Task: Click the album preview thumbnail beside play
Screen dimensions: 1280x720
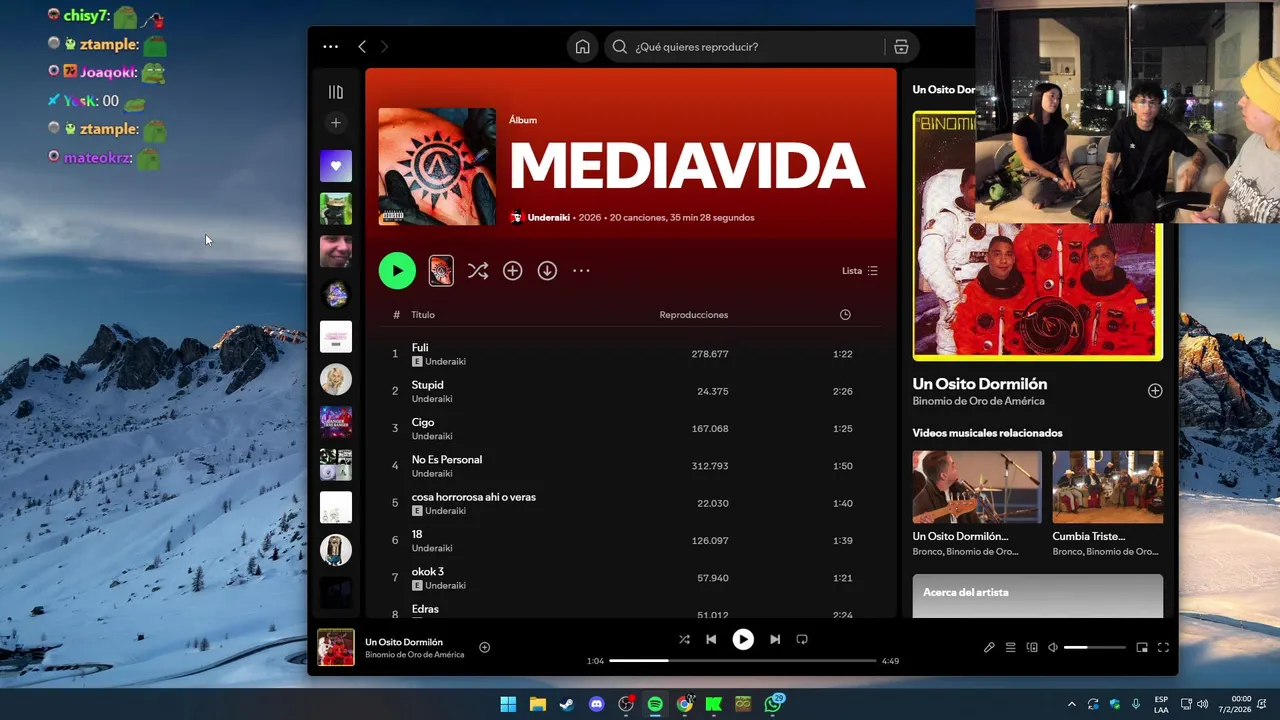Action: (441, 270)
